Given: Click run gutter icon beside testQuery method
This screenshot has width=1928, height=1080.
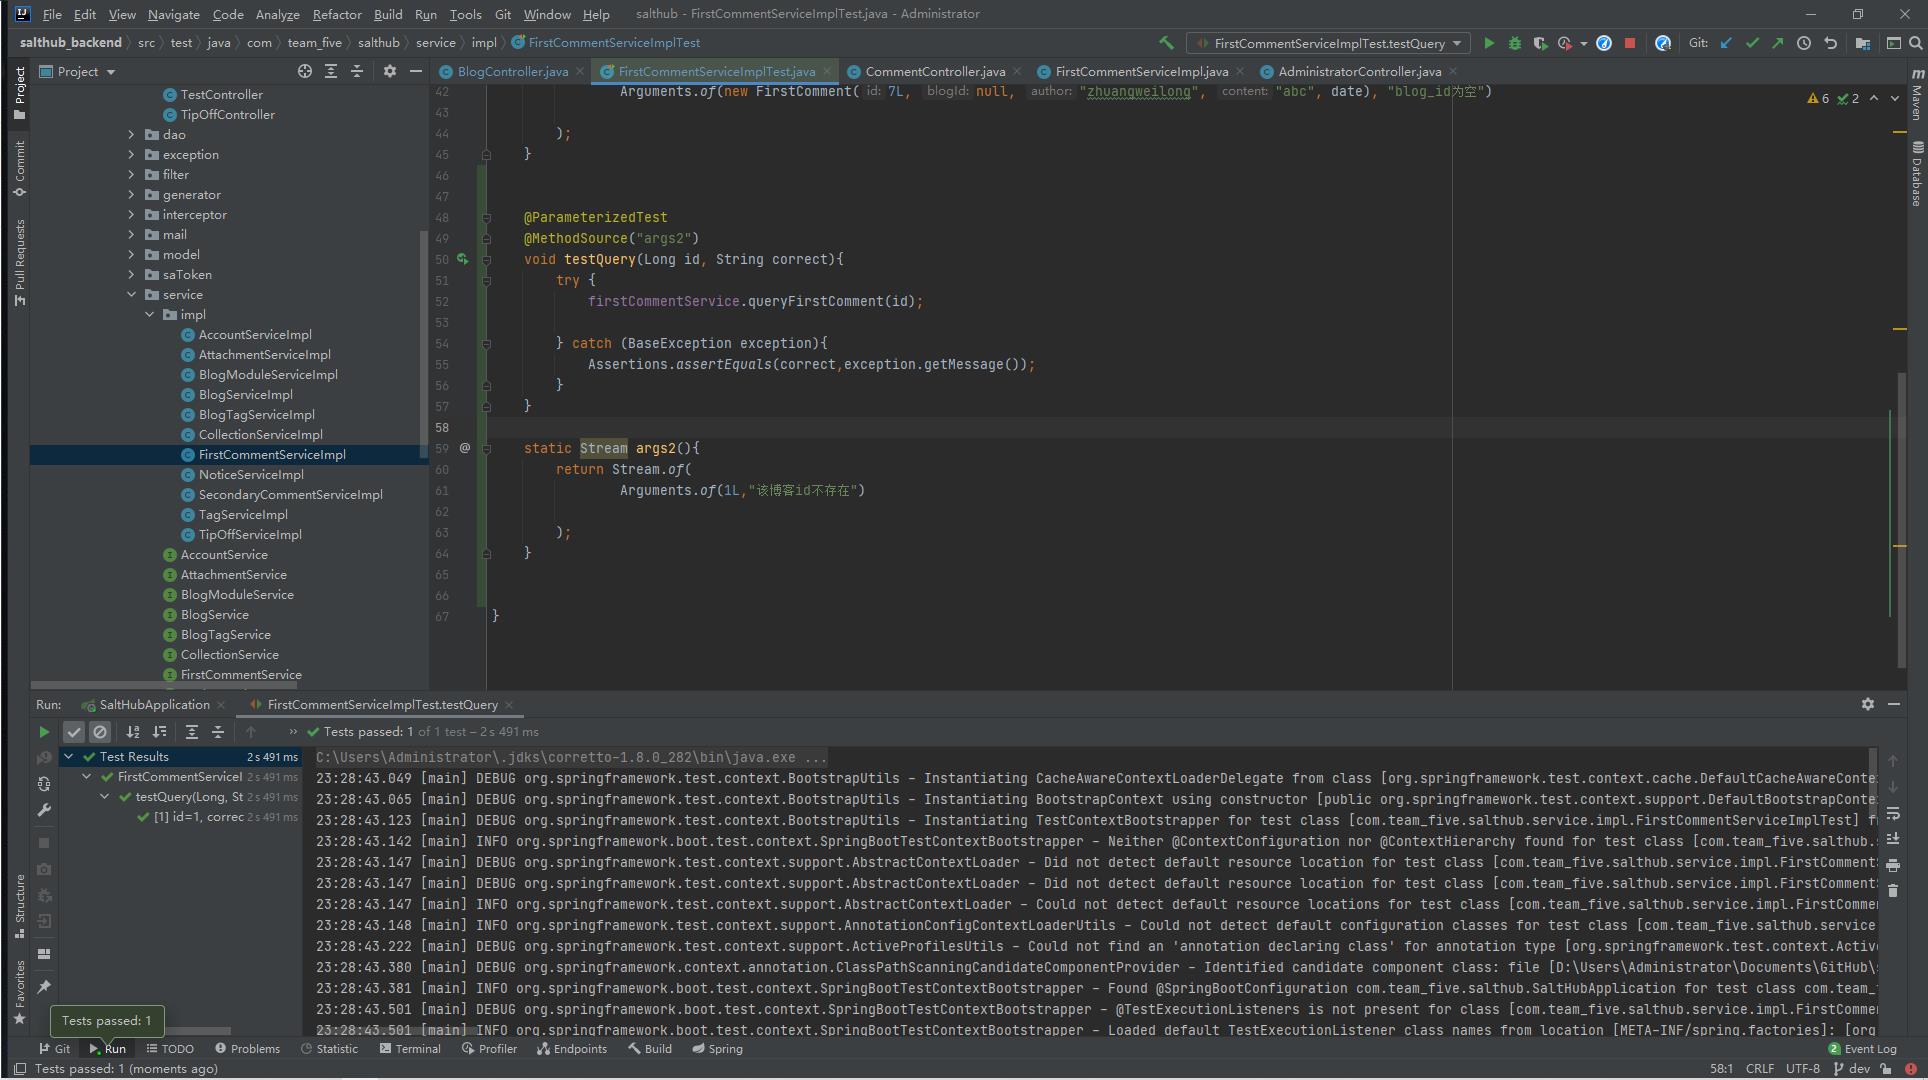Looking at the screenshot, I should tap(463, 259).
